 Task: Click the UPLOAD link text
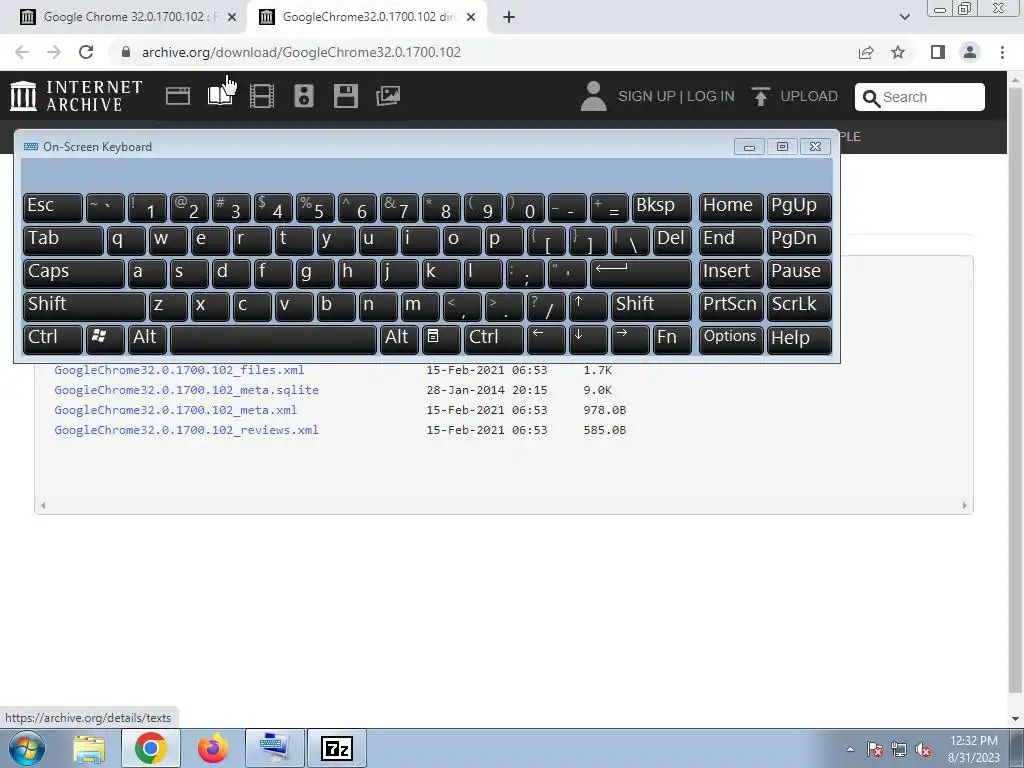(809, 97)
